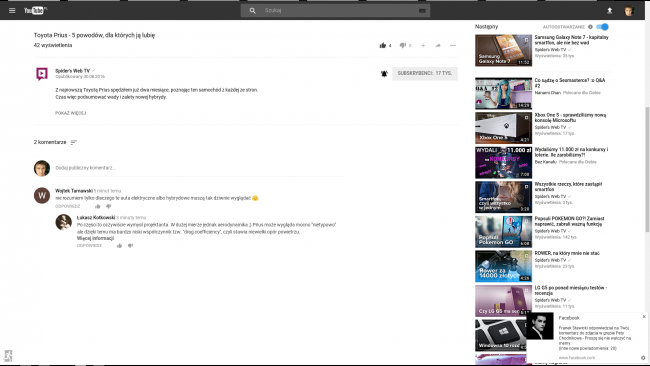Like the Toyota Prius video
The height and width of the screenshot is (366, 650).
click(383, 45)
